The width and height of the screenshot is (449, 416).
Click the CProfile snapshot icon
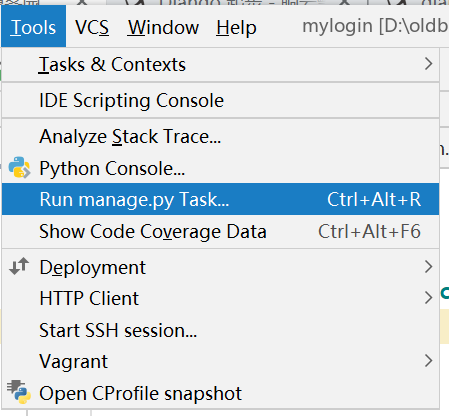19,392
